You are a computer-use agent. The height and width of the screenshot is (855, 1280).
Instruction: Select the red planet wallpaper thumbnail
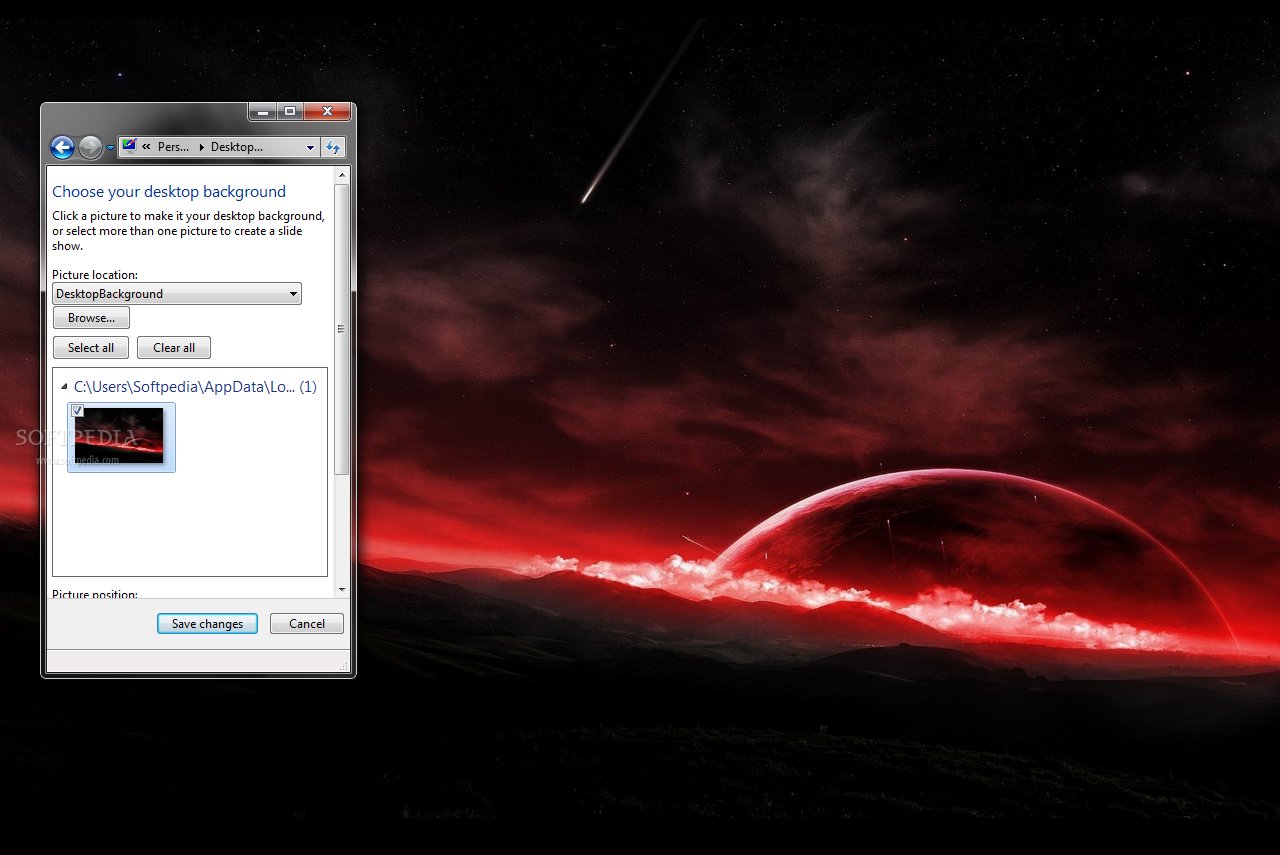click(x=121, y=437)
